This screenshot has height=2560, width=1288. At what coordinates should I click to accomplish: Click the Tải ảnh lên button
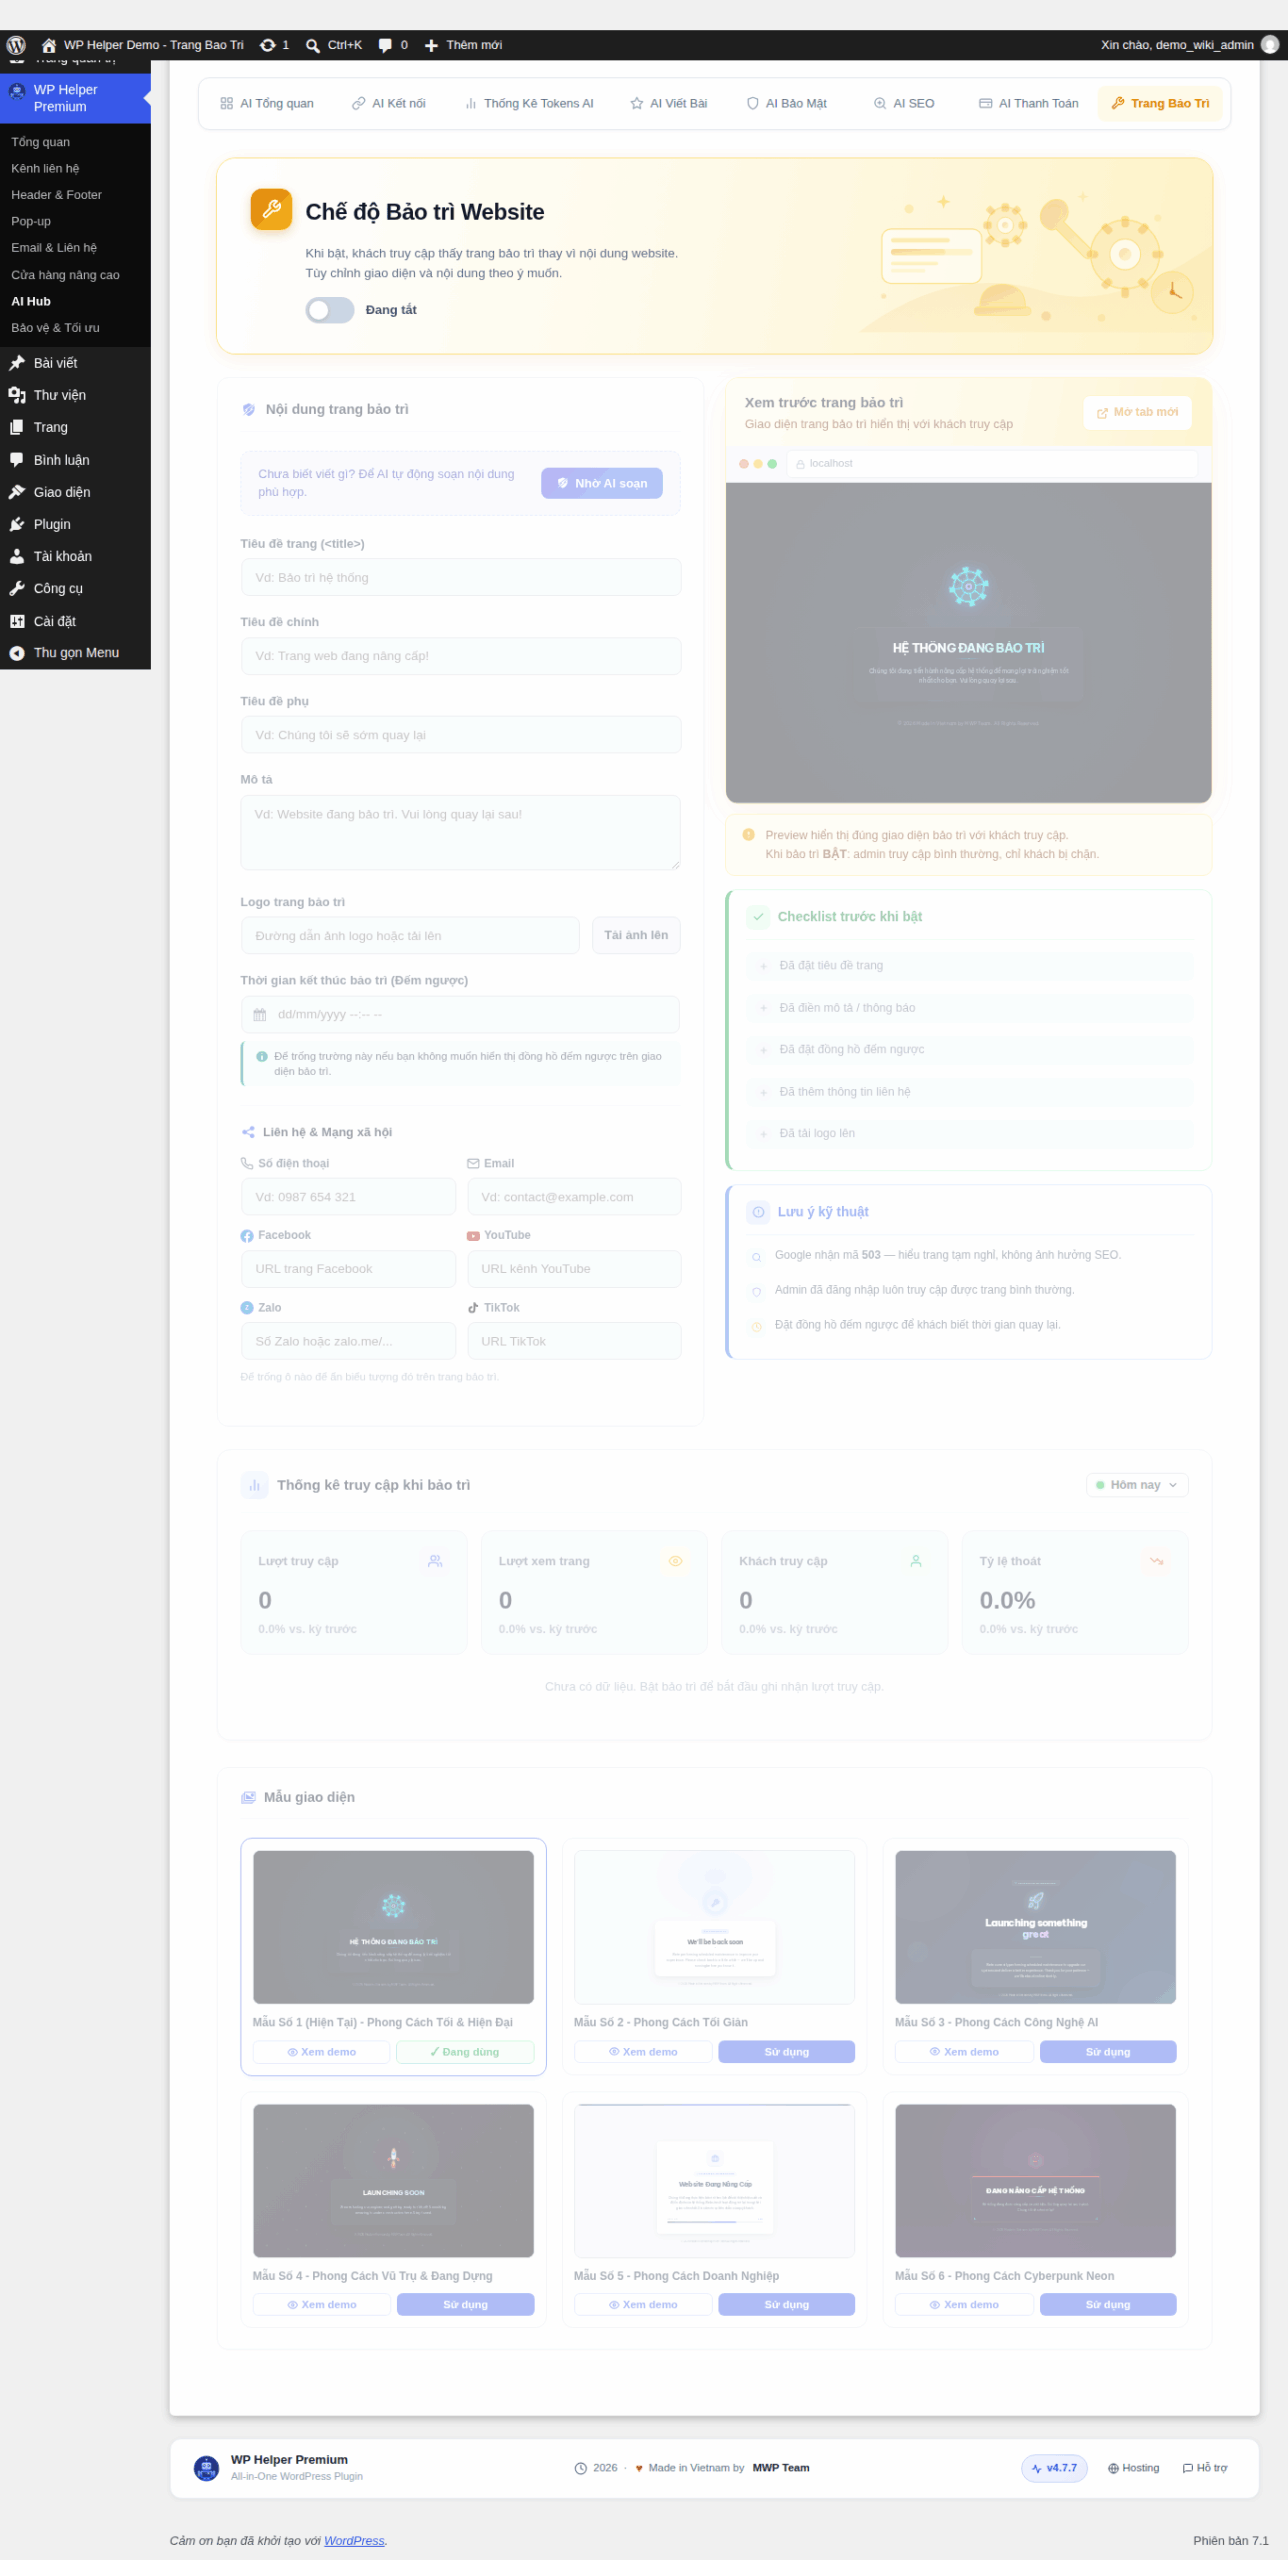pyautogui.click(x=636, y=935)
